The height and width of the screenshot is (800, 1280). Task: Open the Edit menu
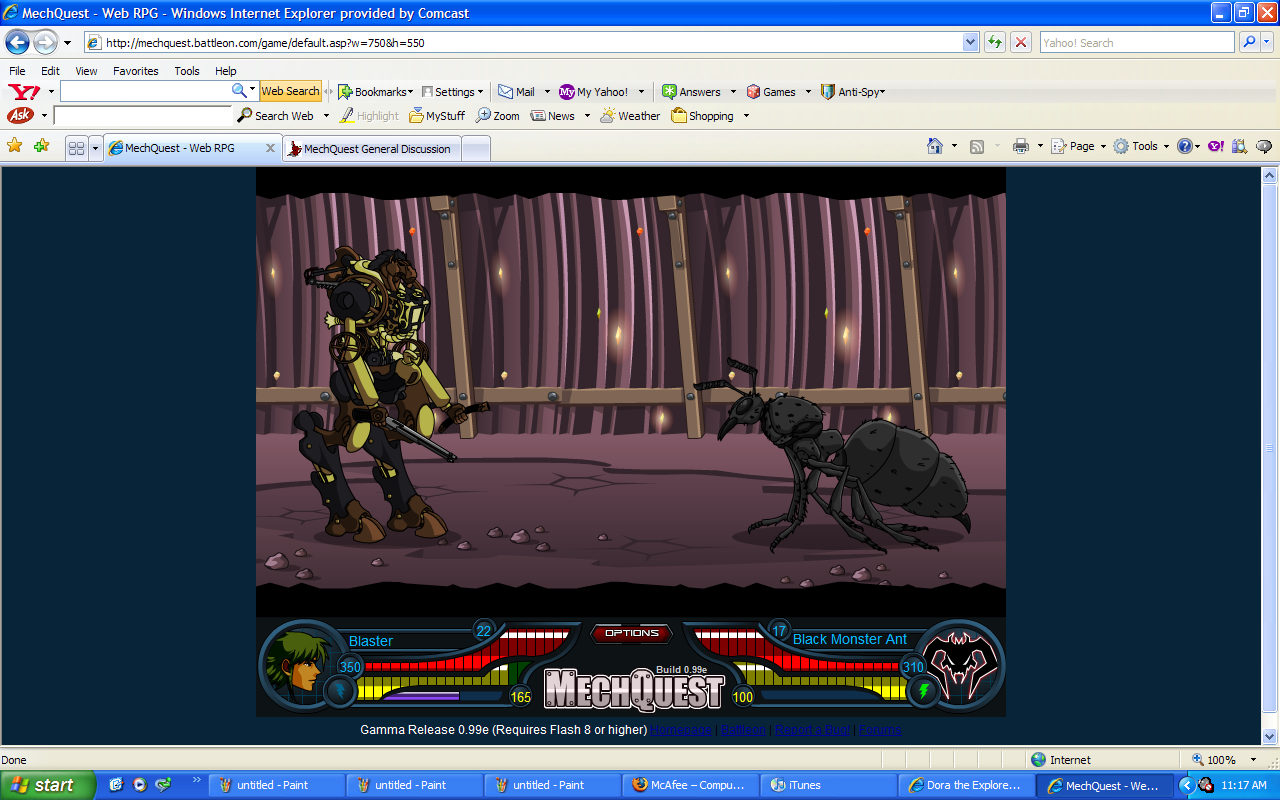click(50, 71)
